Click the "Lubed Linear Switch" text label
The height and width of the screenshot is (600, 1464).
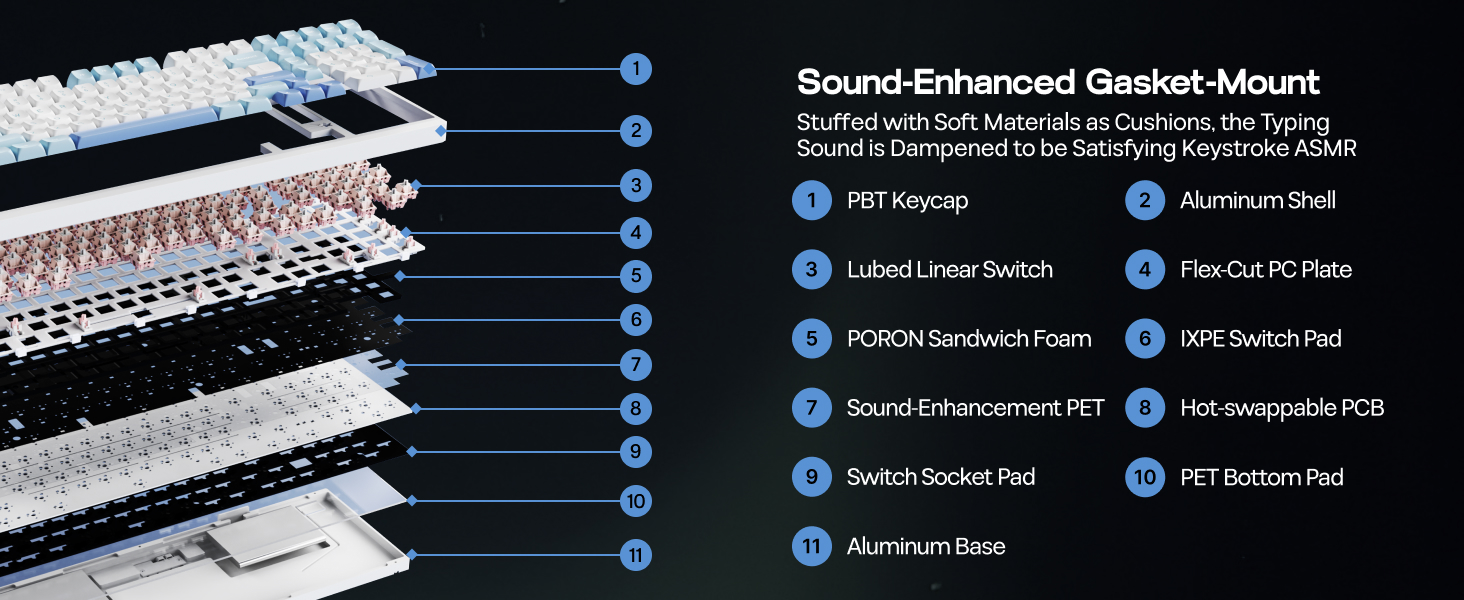949,270
